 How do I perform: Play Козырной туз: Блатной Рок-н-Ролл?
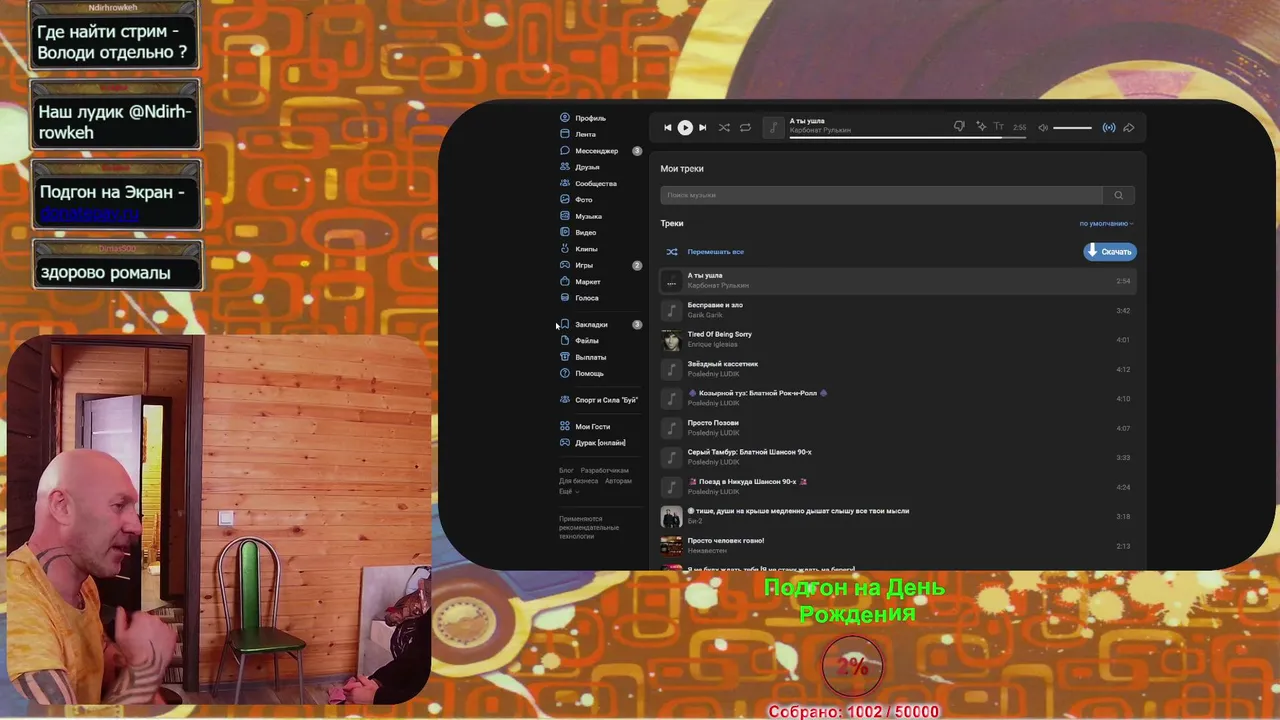[898, 398]
